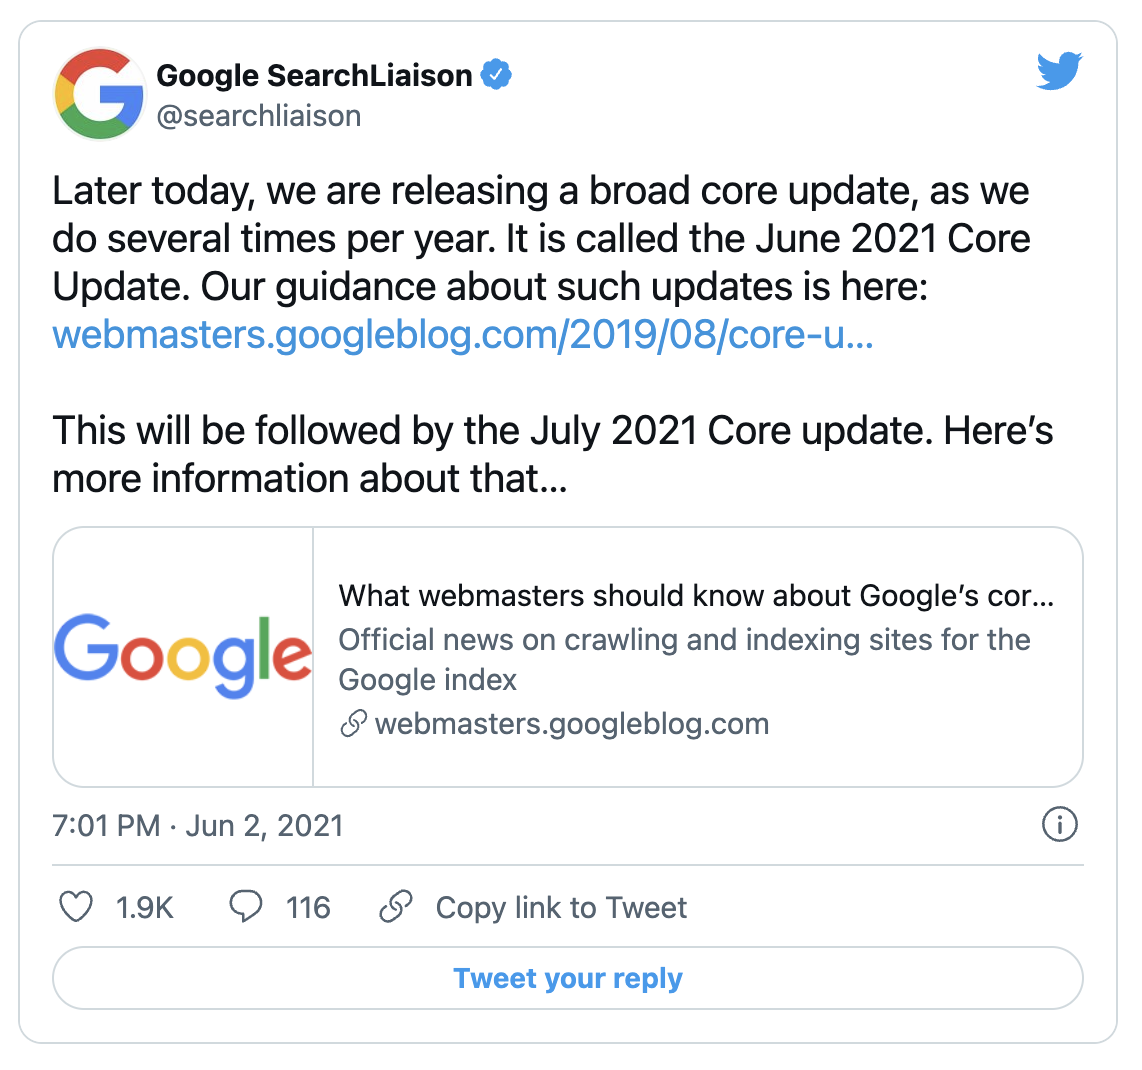Click the chain link icon in card
This screenshot has height=1070, width=1142.
[353, 724]
